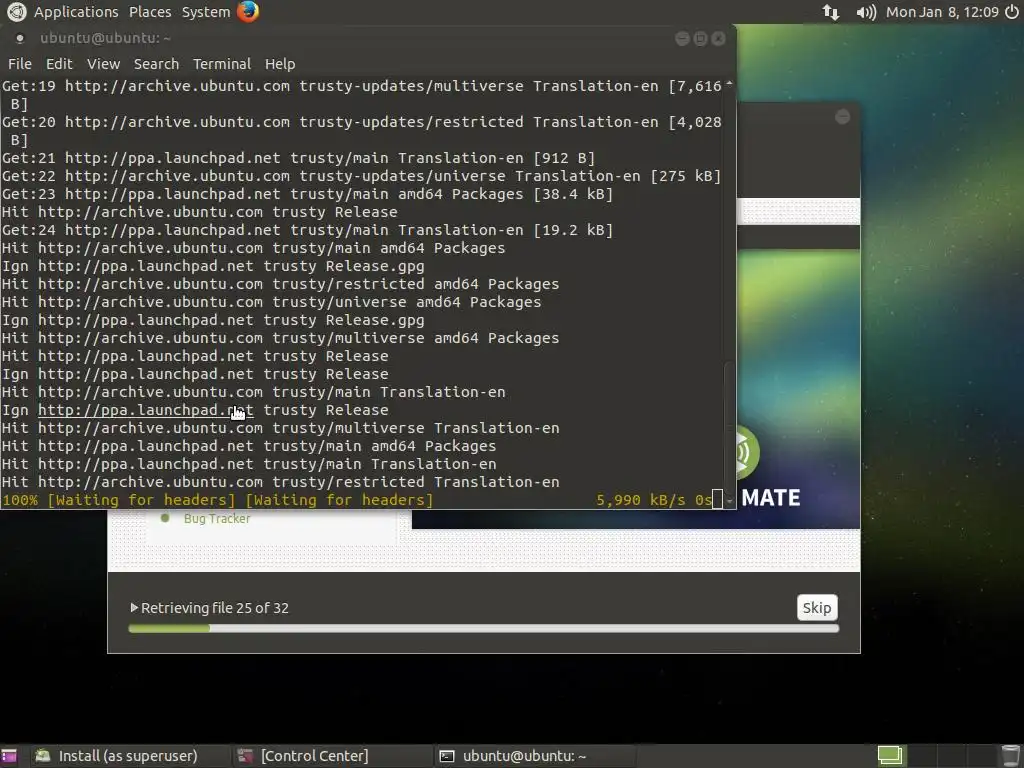Open the Bug Tracker link in installer
The image size is (1024, 768).
coord(217,519)
